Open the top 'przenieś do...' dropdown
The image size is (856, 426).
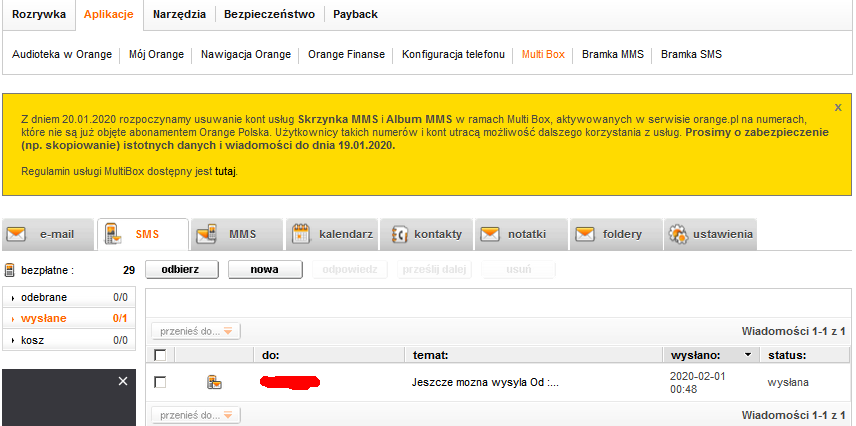pos(196,331)
